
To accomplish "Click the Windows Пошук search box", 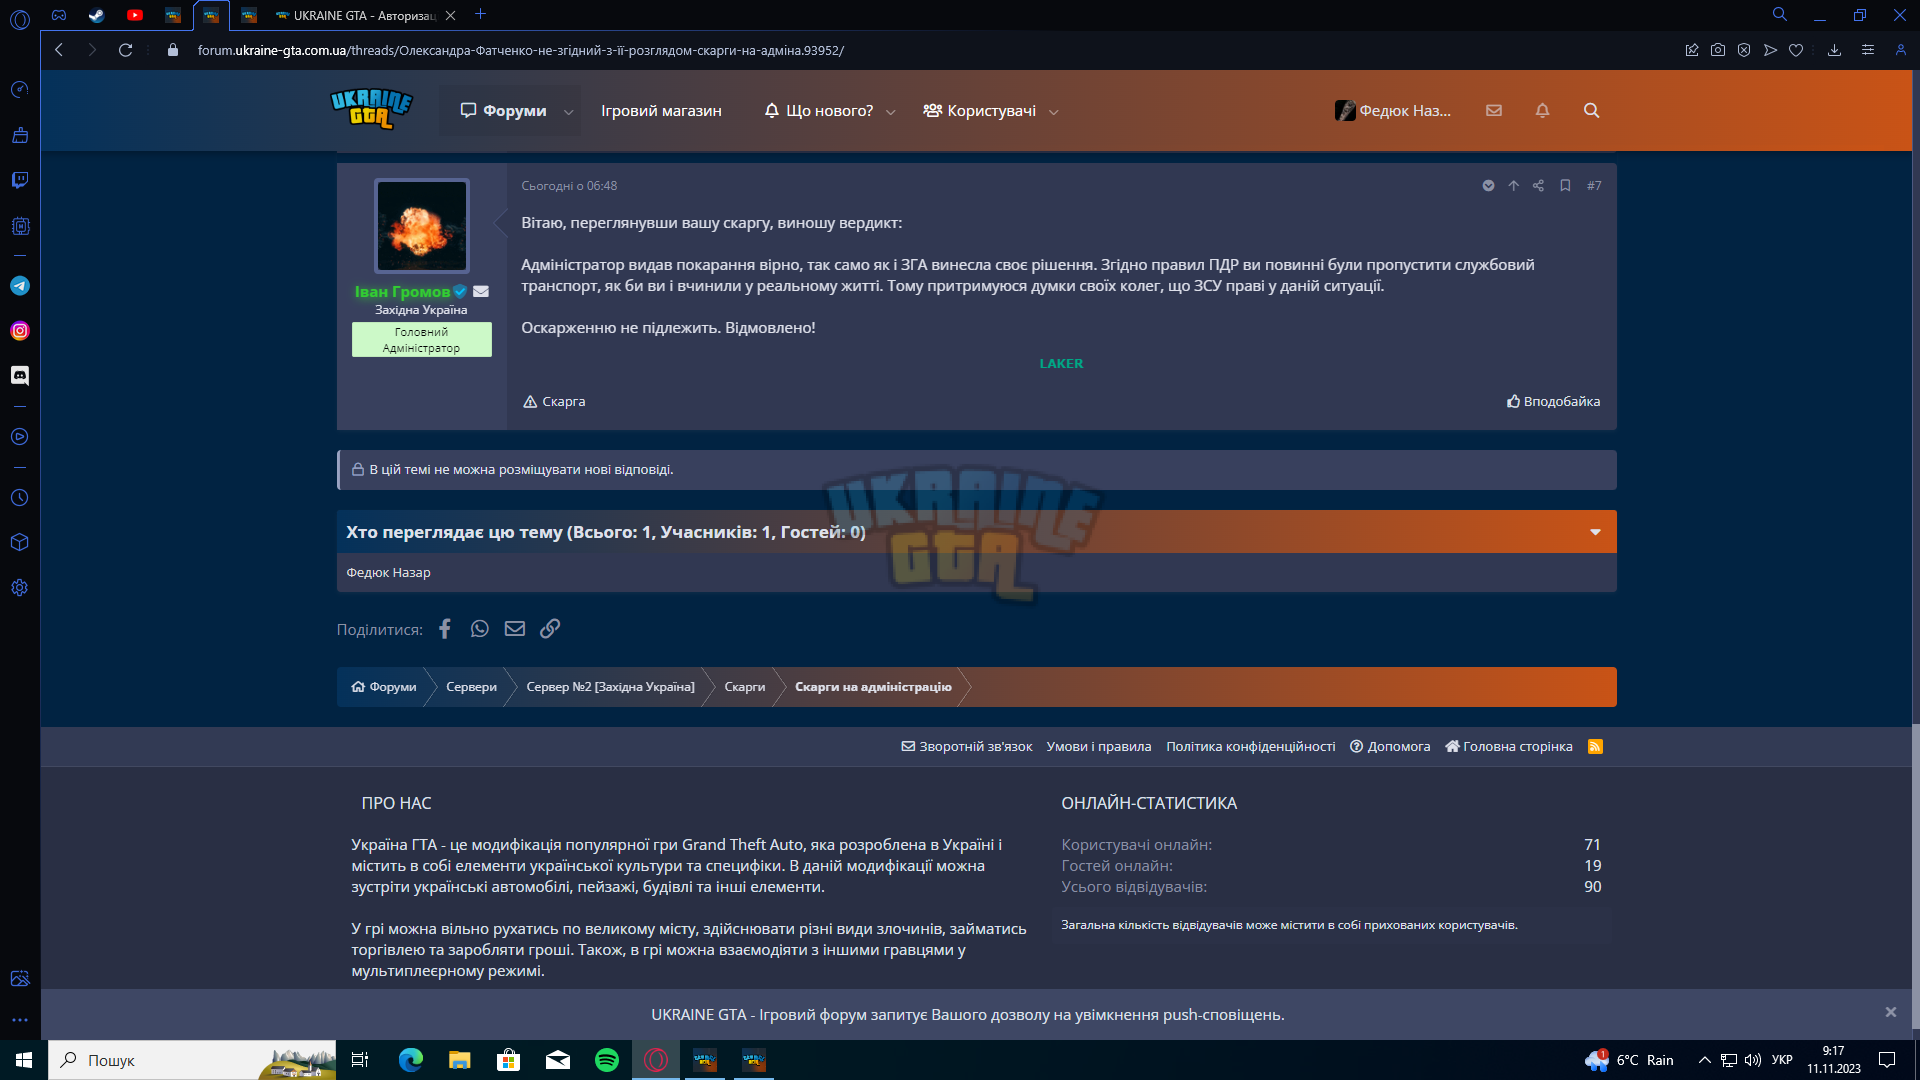I will (x=193, y=1060).
